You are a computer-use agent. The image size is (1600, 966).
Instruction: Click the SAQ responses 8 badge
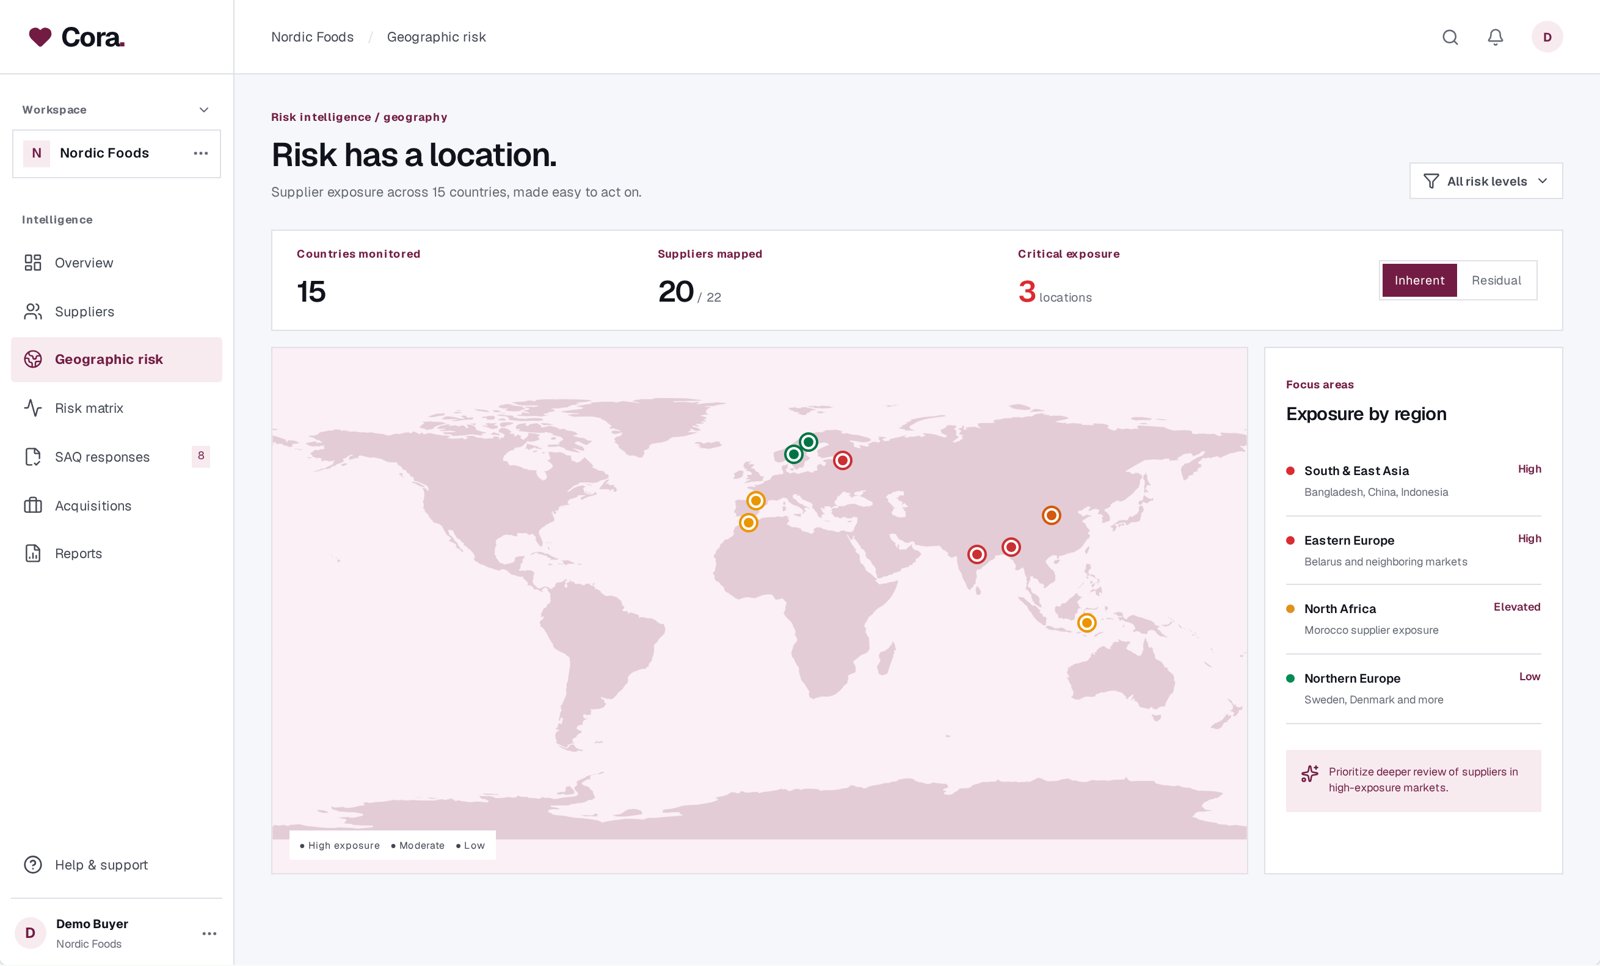click(x=201, y=456)
